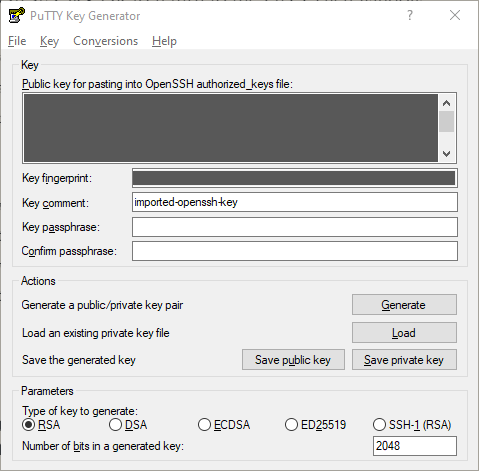Select the ECDSA key type
Screen dimensions: 479x471
point(204,425)
